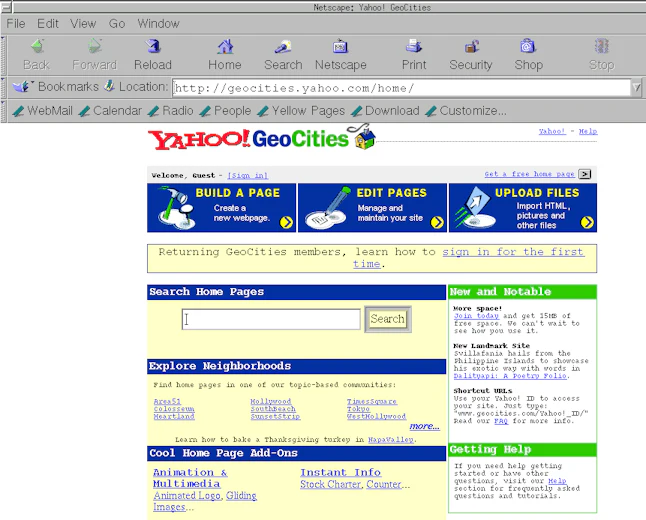Screen dimensions: 646x520
Task: Open the WestHollywood neighborhood link
Action: pos(377,417)
